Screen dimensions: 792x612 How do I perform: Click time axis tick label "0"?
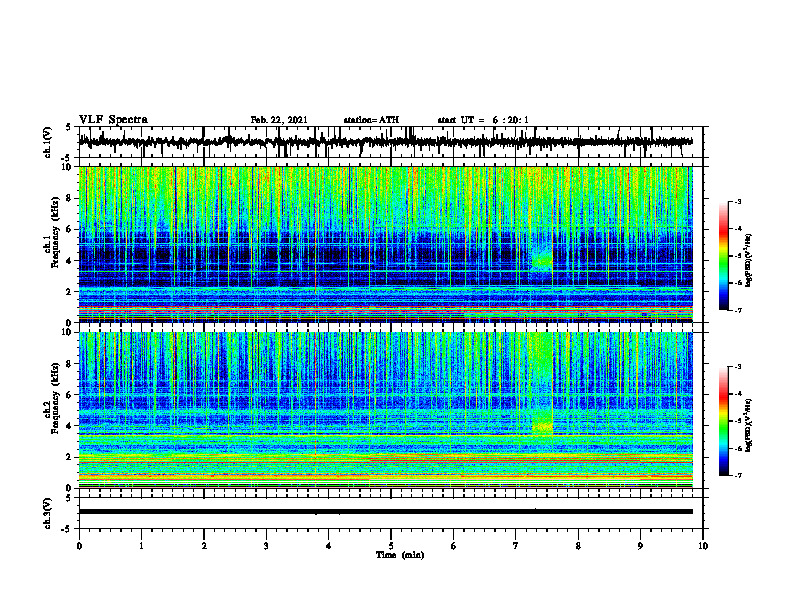pos(79,546)
